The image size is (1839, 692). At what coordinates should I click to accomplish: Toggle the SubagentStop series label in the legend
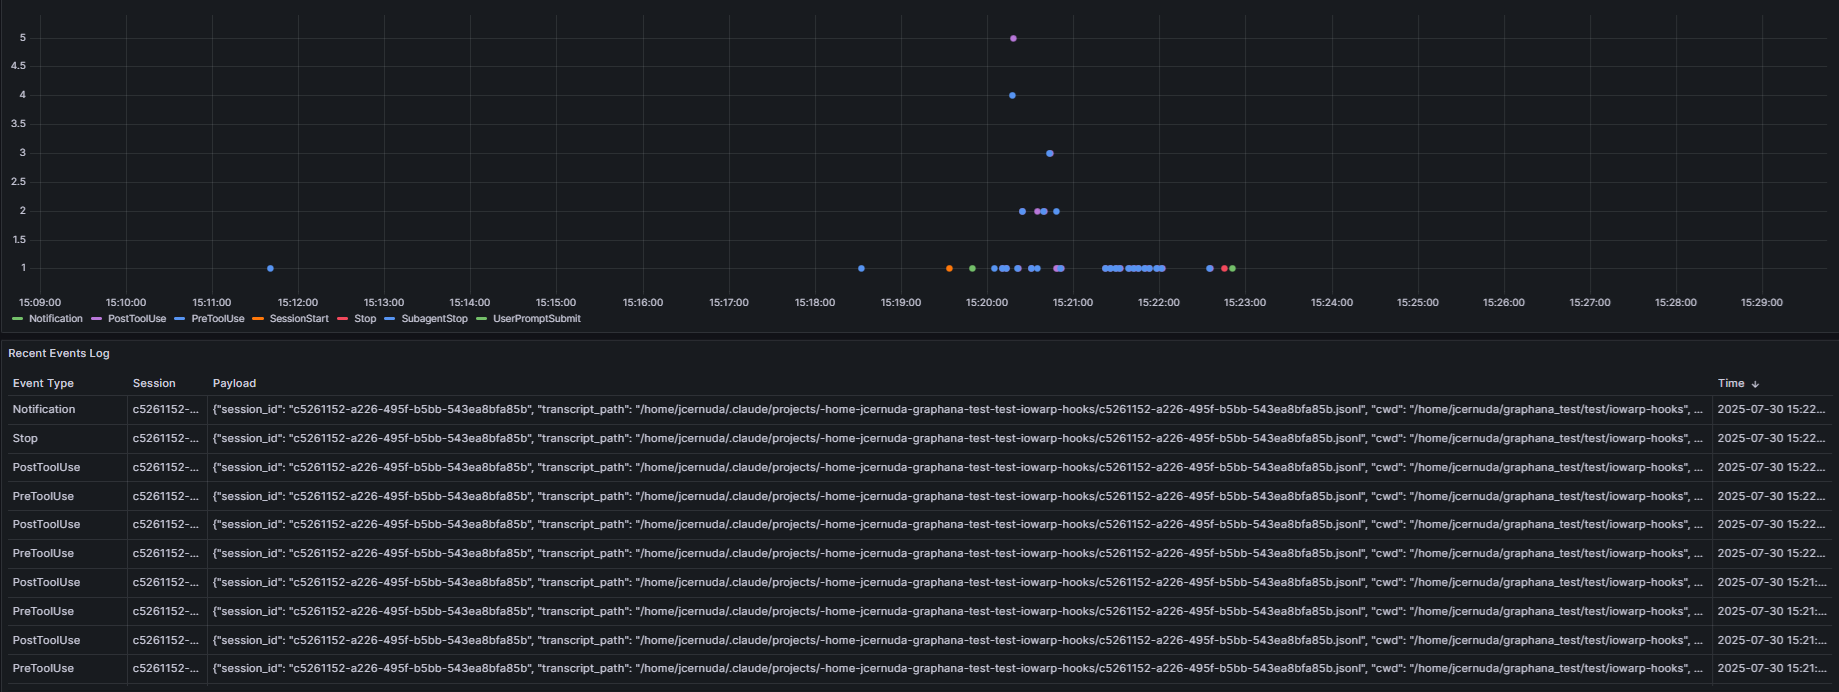pyautogui.click(x=434, y=319)
